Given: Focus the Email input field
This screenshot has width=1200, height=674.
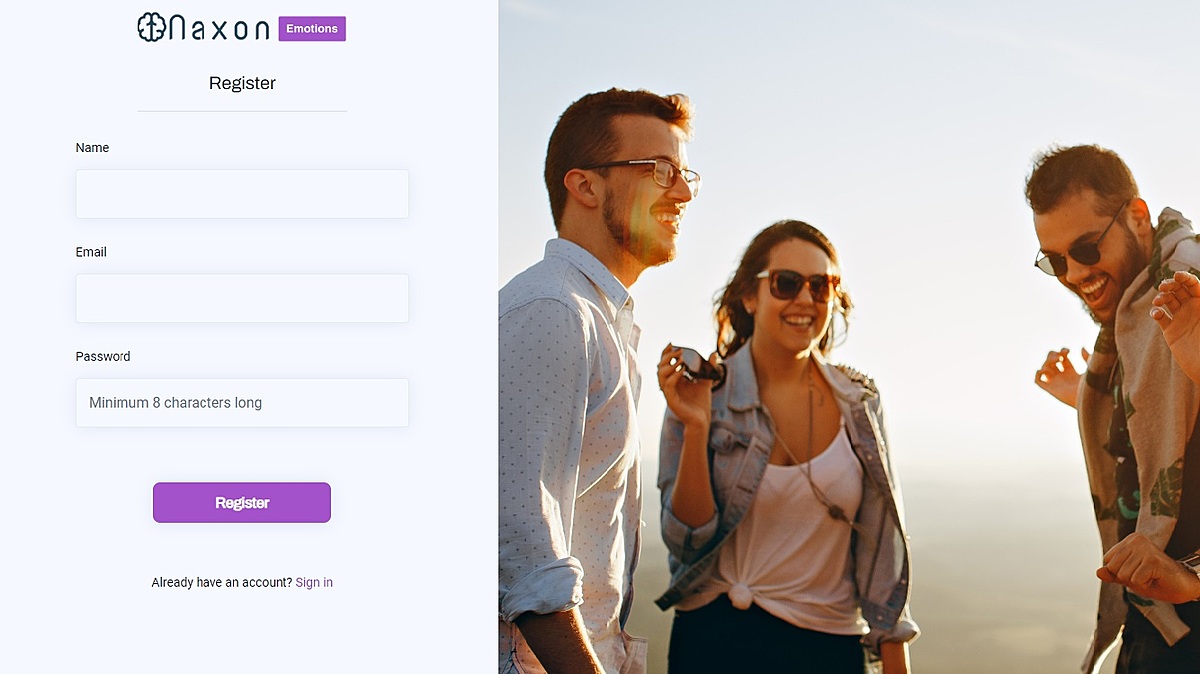Looking at the screenshot, I should click(x=242, y=298).
